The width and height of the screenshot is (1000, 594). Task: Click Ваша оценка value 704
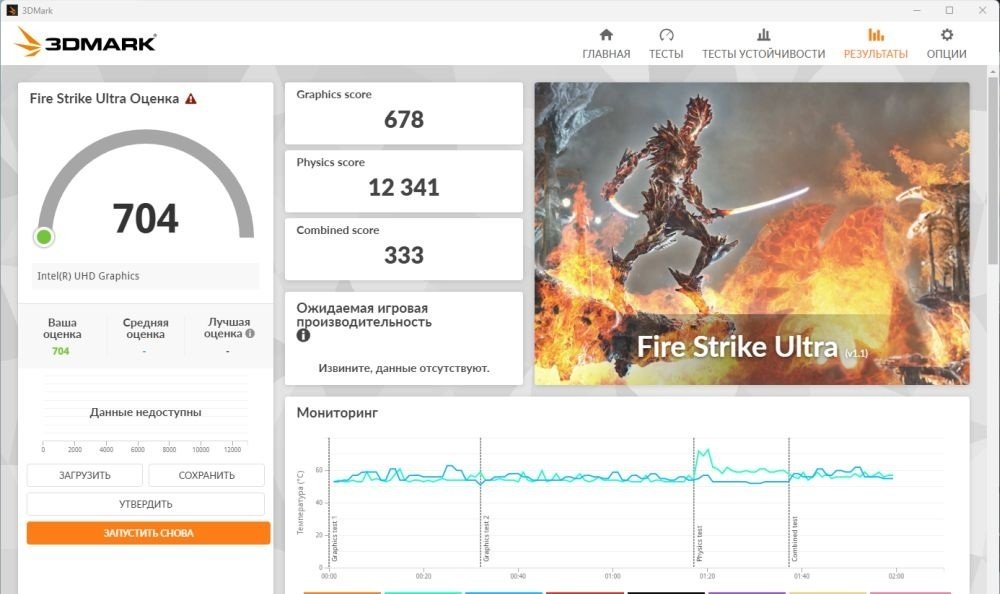tap(61, 351)
